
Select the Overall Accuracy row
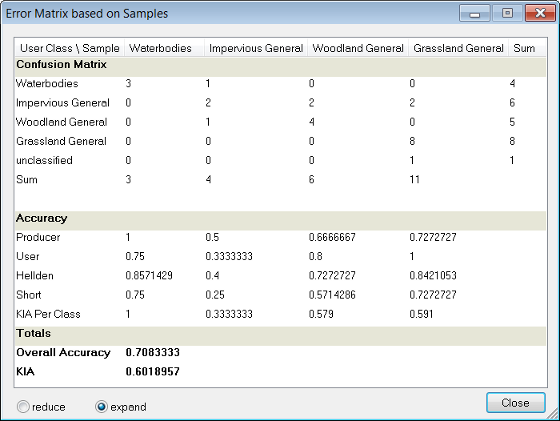tap(280, 353)
